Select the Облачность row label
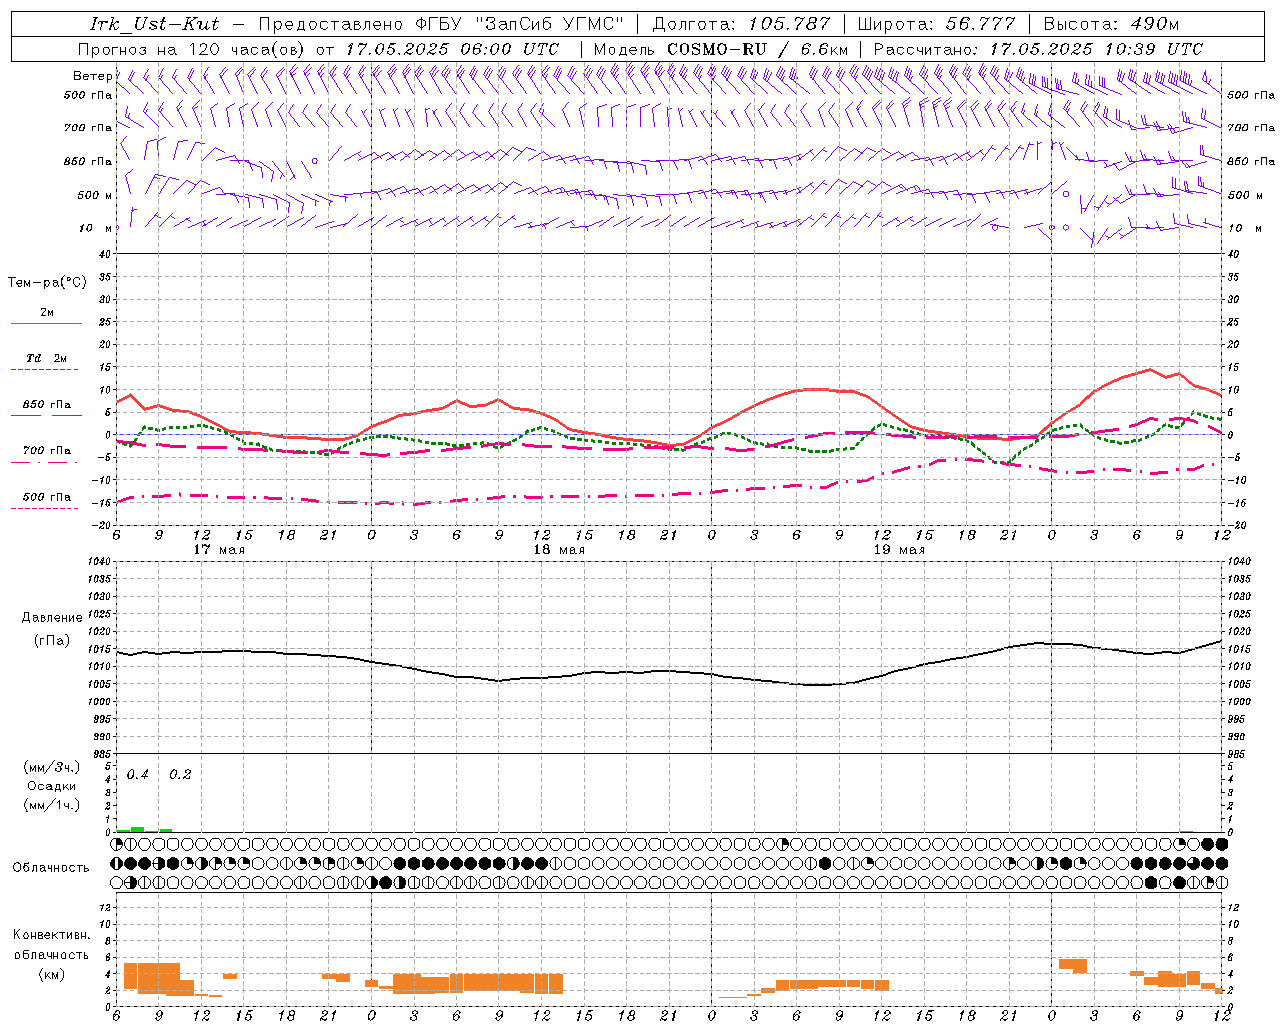 pos(51,868)
